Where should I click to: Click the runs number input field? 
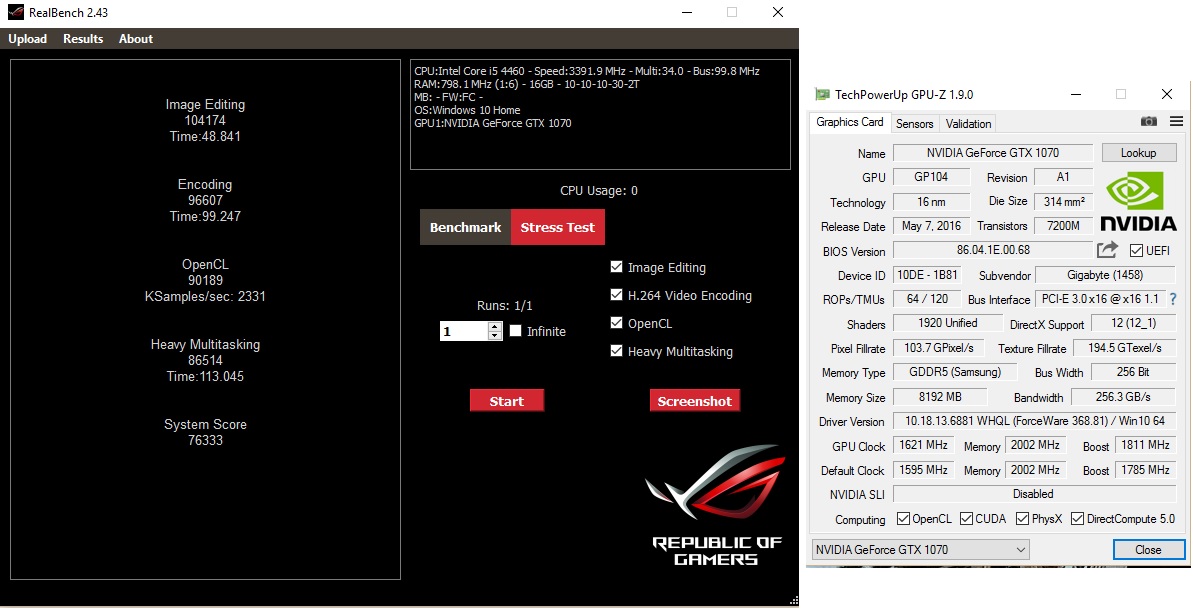[463, 331]
